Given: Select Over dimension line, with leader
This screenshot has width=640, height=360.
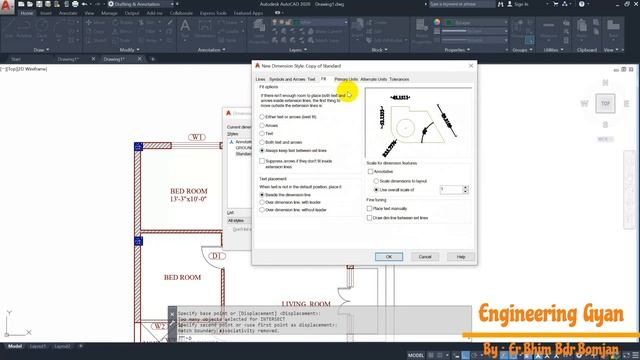Looking at the screenshot, I should pos(290,202).
